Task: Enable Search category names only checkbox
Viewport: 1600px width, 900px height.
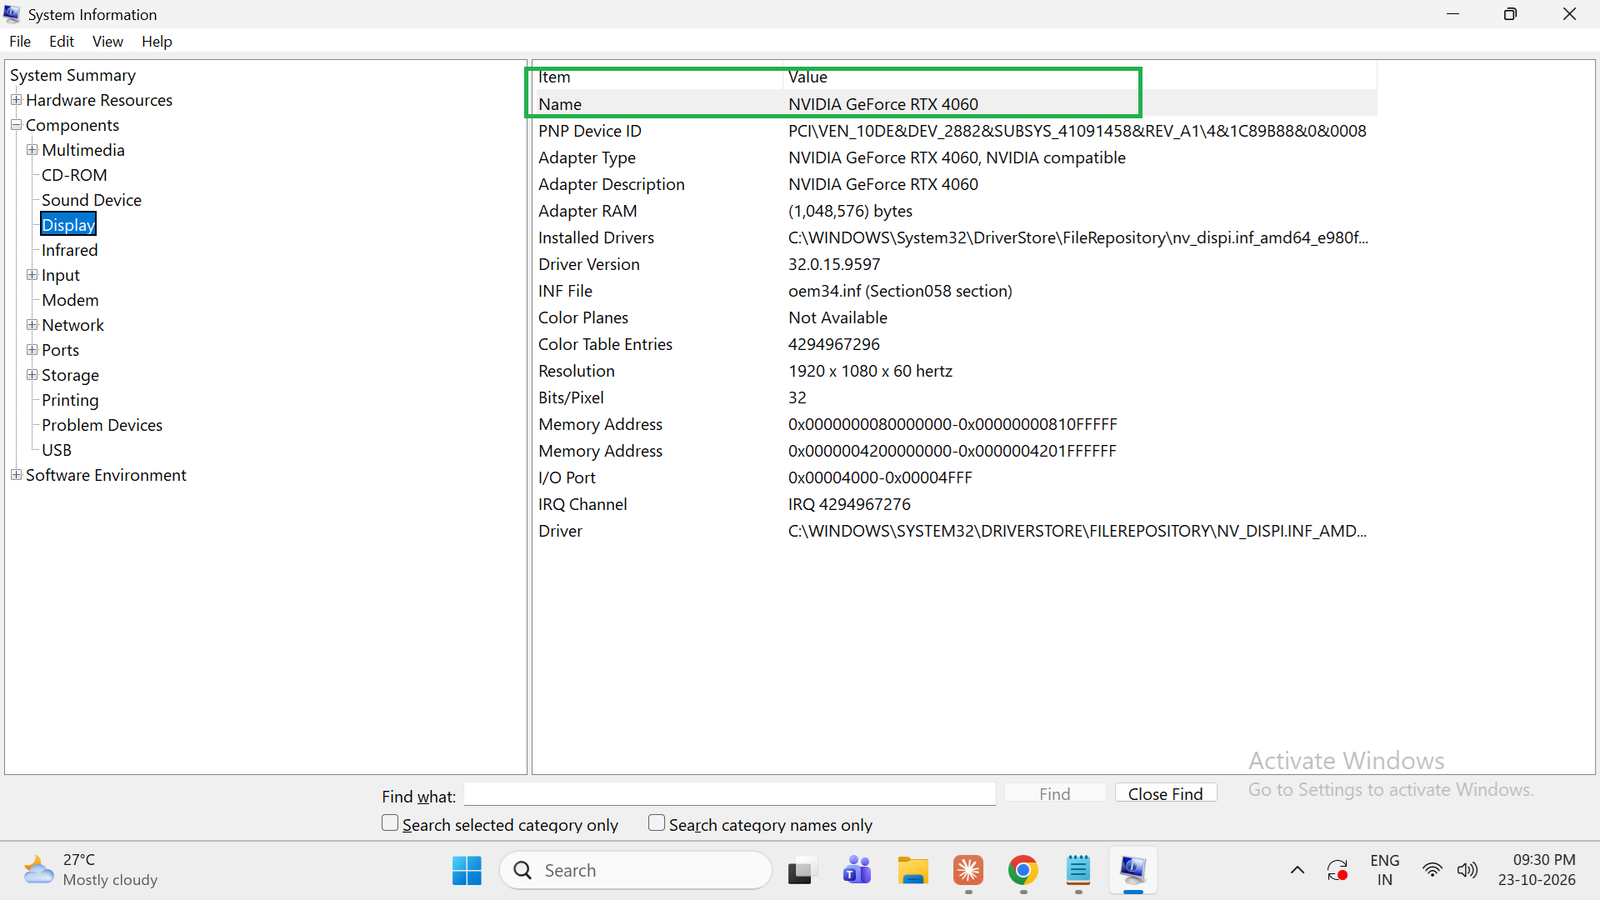Action: (656, 823)
